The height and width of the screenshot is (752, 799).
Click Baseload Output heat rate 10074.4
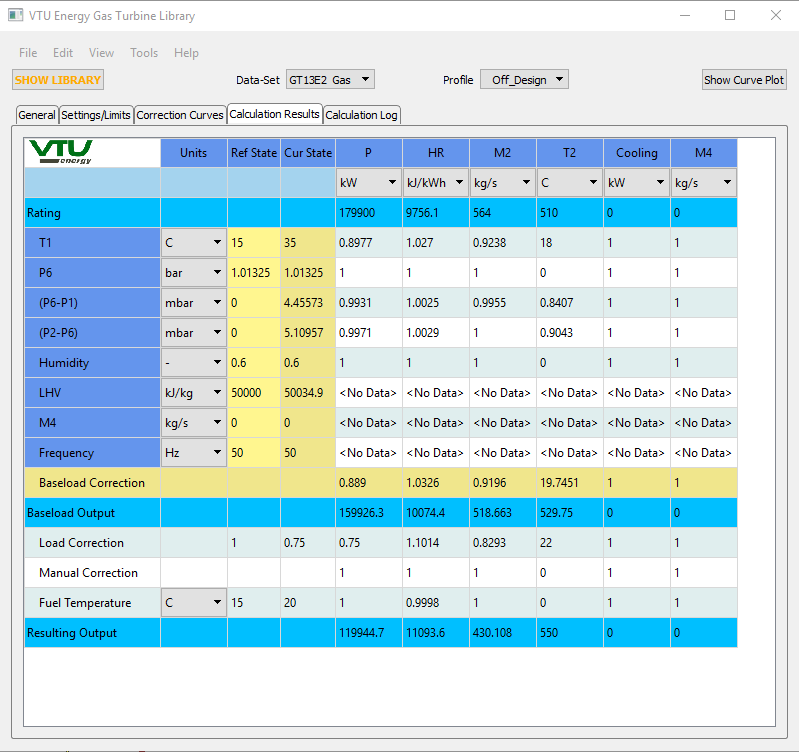tap(436, 513)
